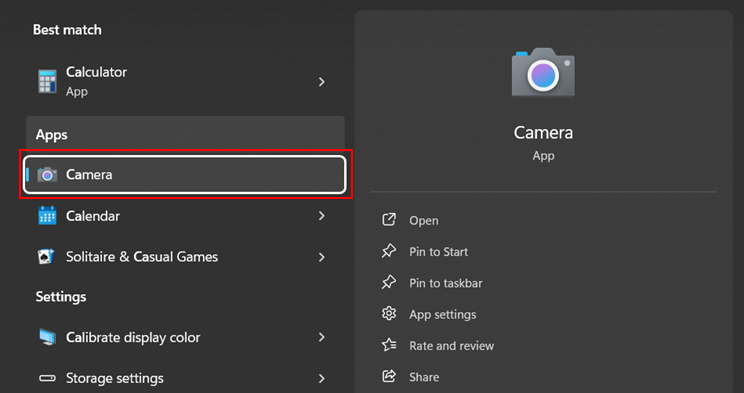Click the Calculator app icon

47,81
